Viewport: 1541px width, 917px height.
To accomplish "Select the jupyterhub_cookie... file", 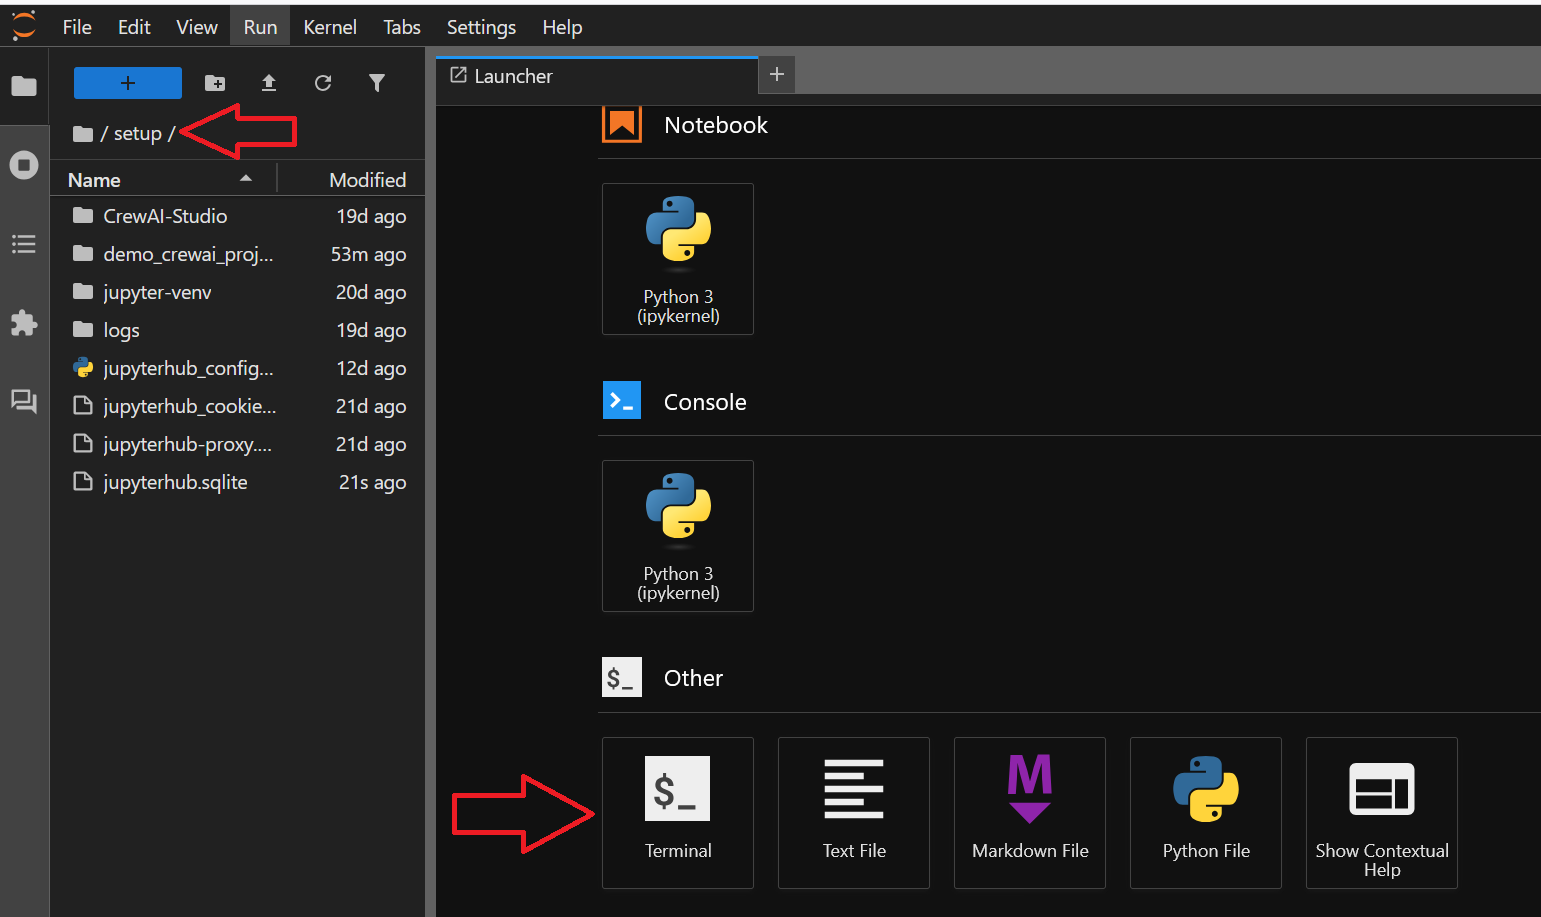I will (238, 406).
